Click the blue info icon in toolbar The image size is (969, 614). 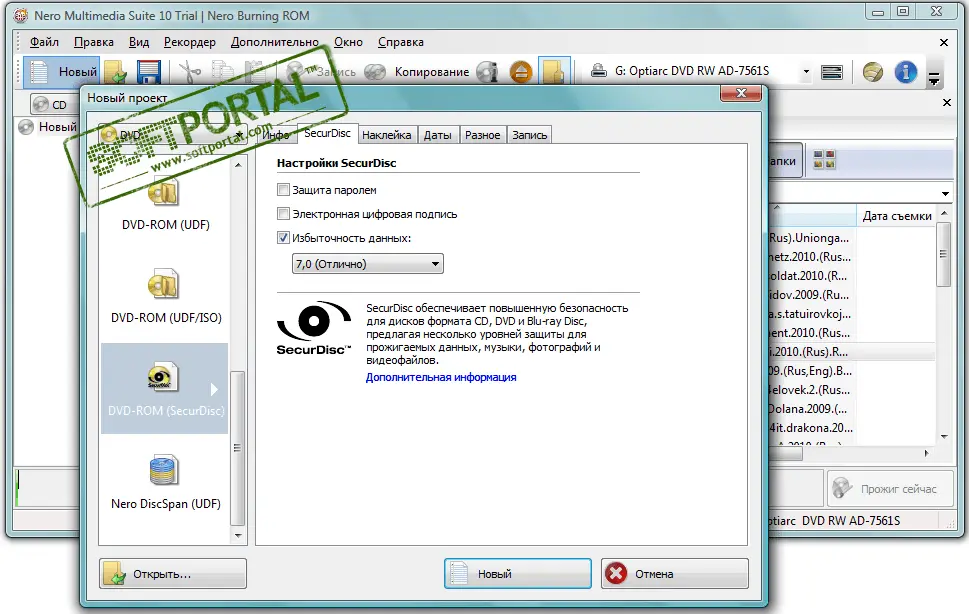click(x=906, y=72)
